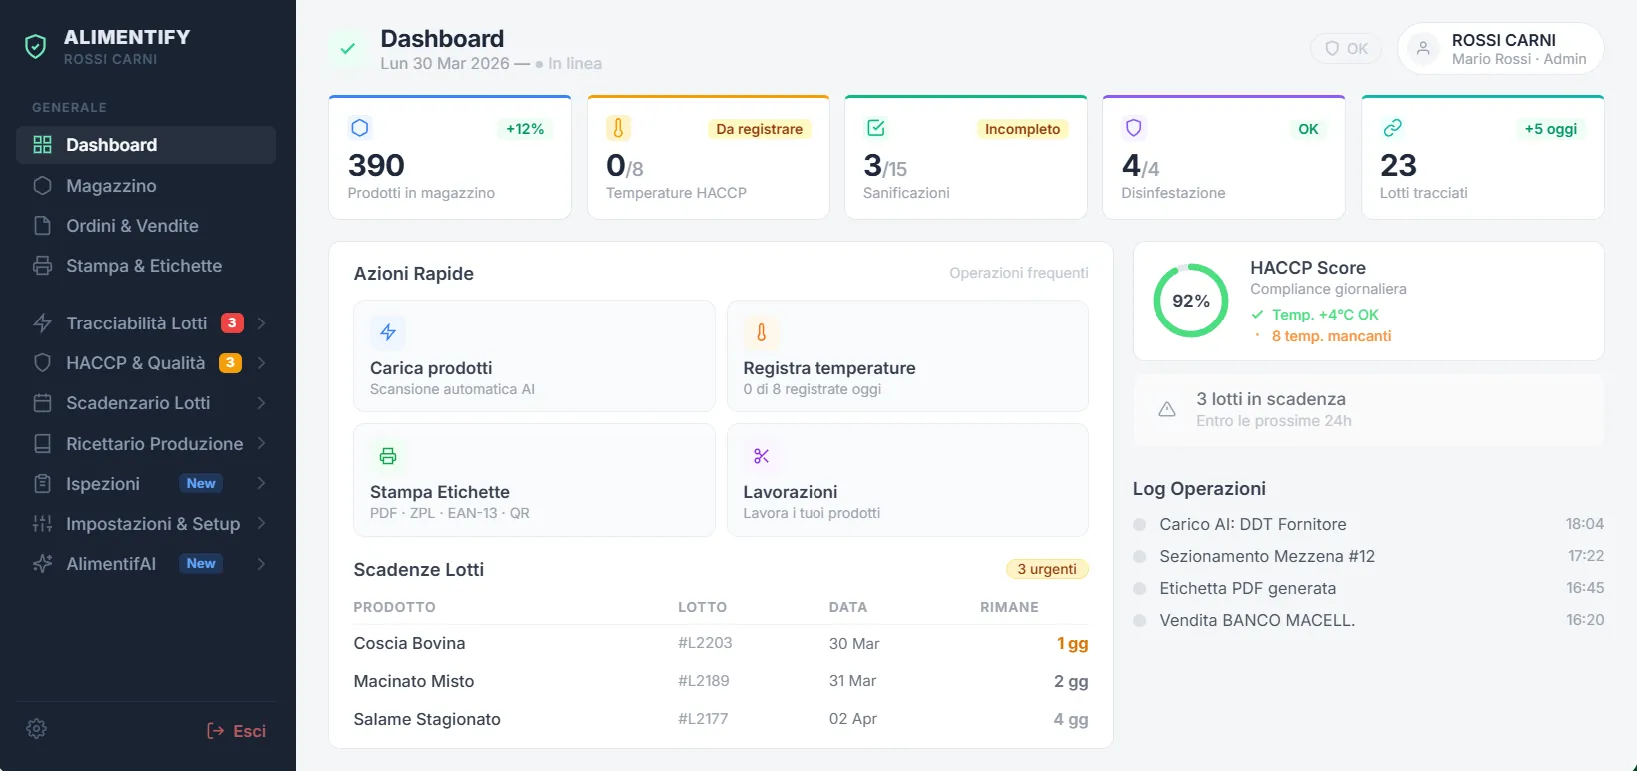This screenshot has height=771, width=1637.
Task: Go to Magazzino in sidebar
Action: point(146,186)
